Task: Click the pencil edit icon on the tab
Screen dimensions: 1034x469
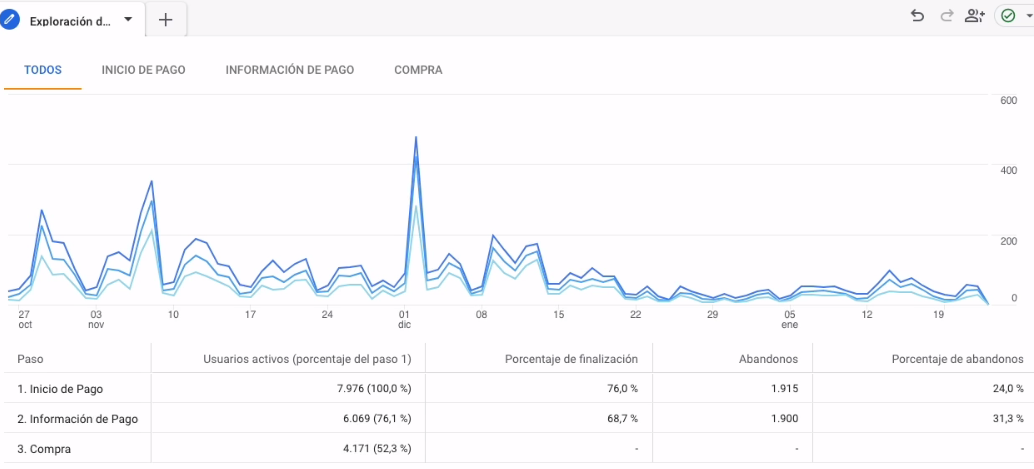Action: pos(11,20)
